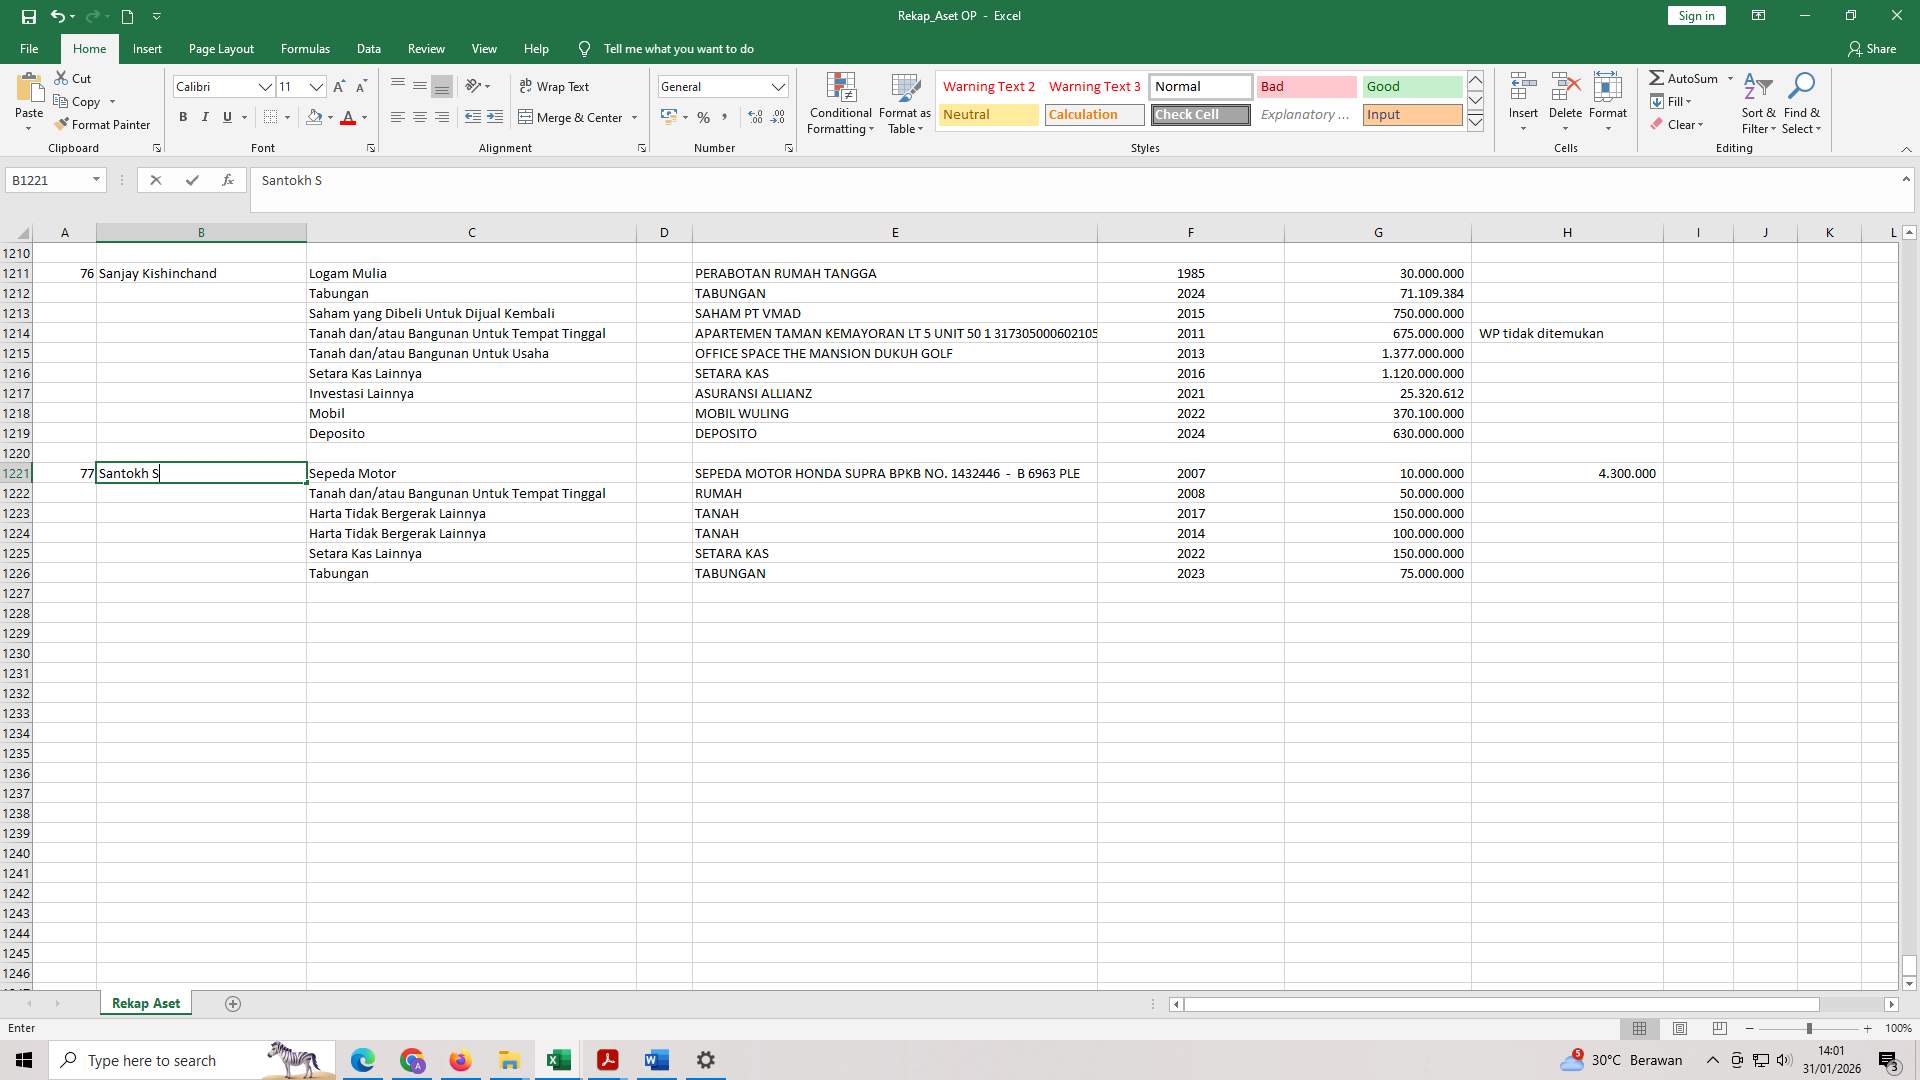Click the Increase Decimal icon

pyautogui.click(x=754, y=117)
